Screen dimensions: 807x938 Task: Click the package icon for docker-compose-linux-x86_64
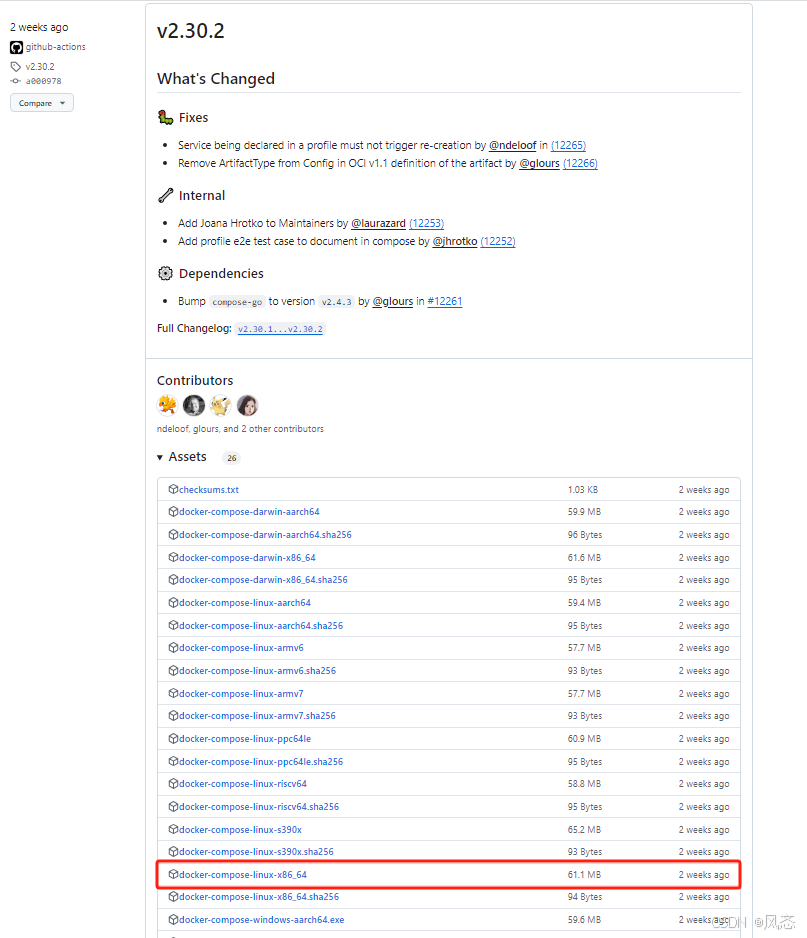173,874
